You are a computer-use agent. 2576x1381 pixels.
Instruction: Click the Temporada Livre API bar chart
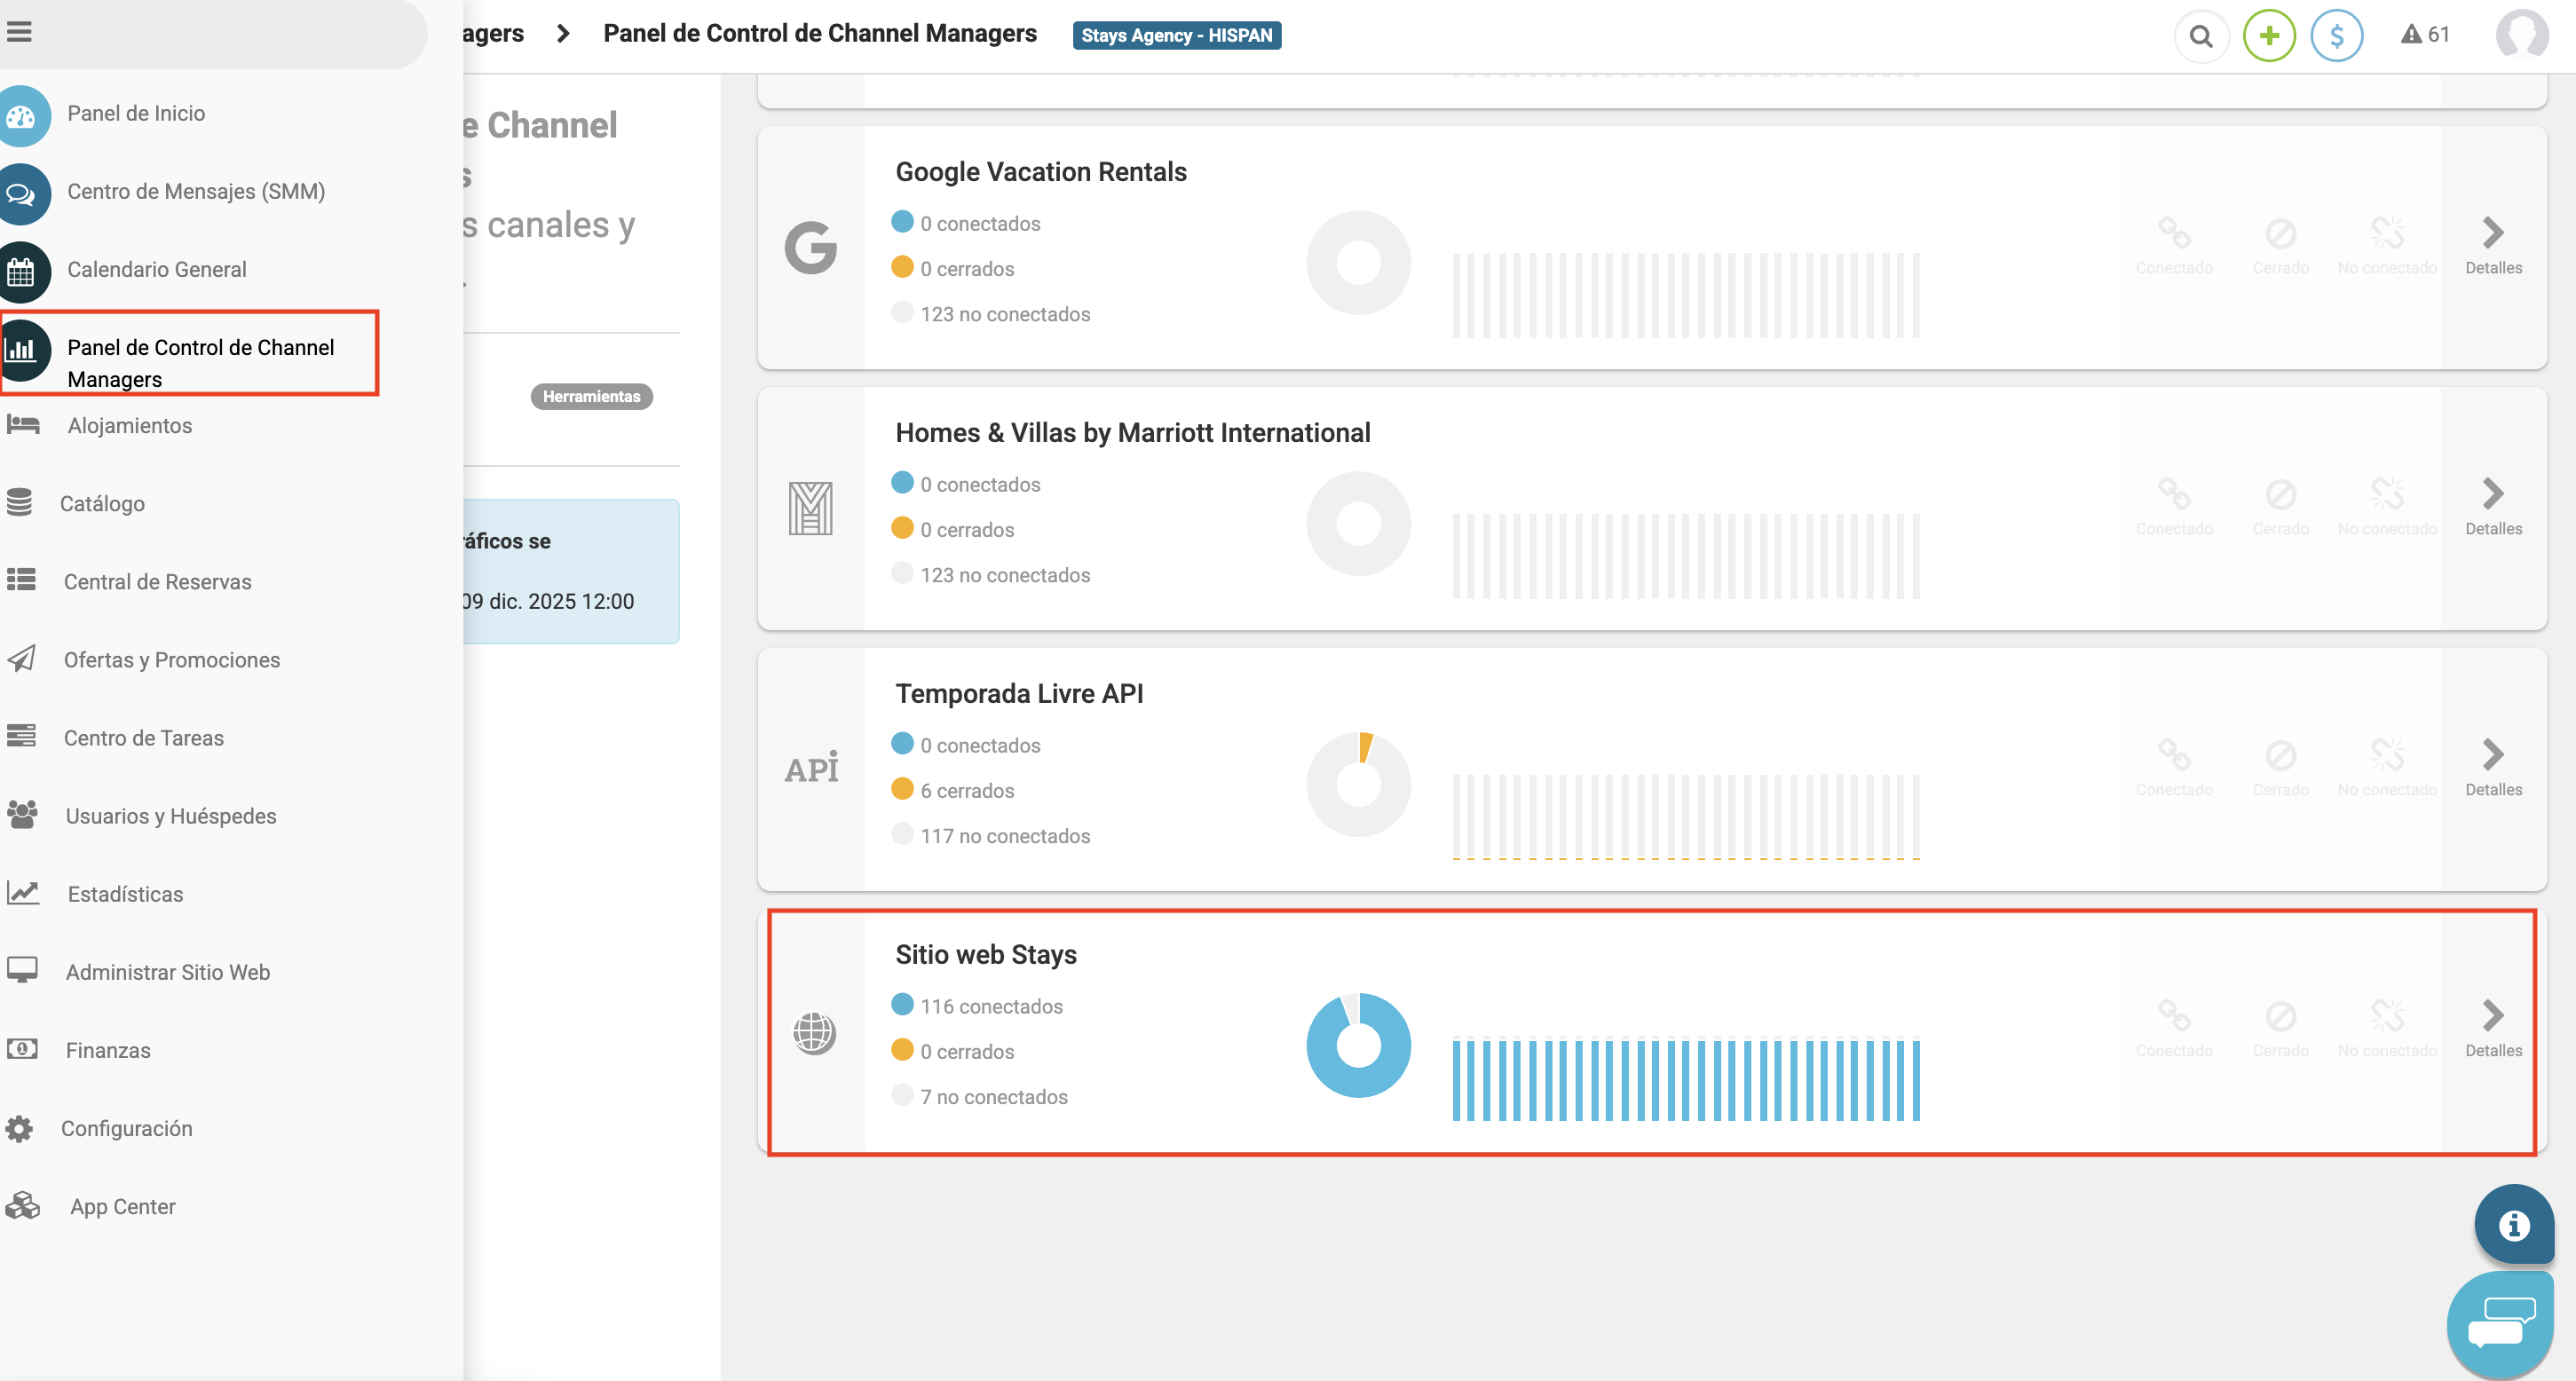tap(1685, 816)
